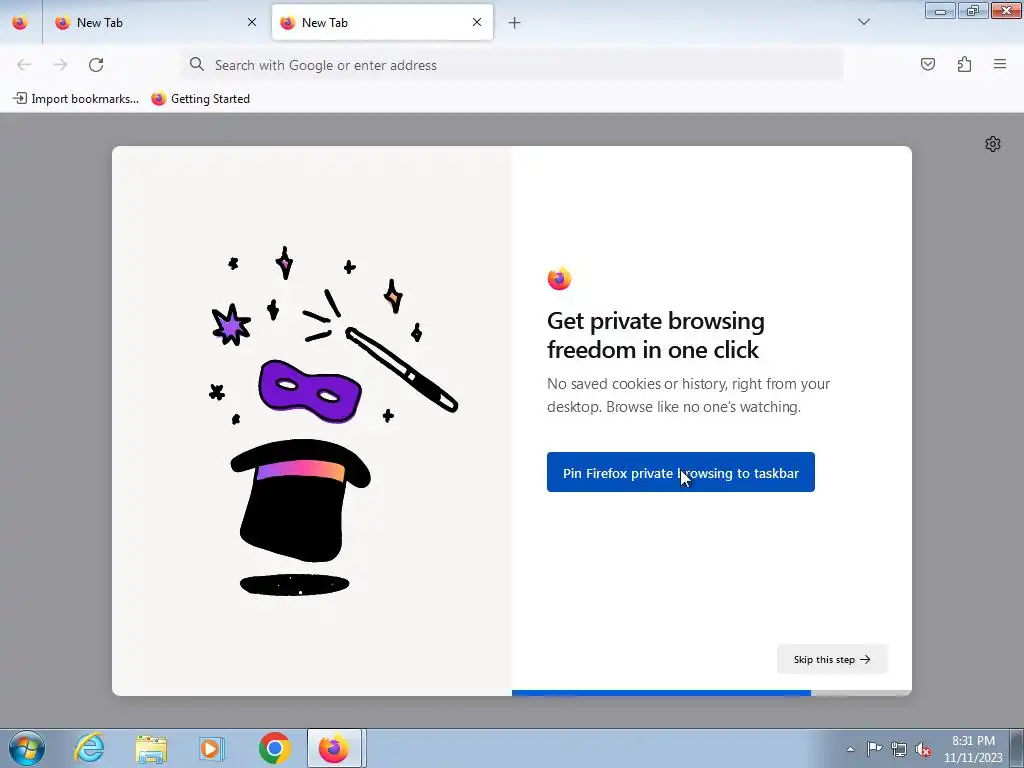
Task: Open the Firefox View pinned tab
Action: tap(20, 22)
